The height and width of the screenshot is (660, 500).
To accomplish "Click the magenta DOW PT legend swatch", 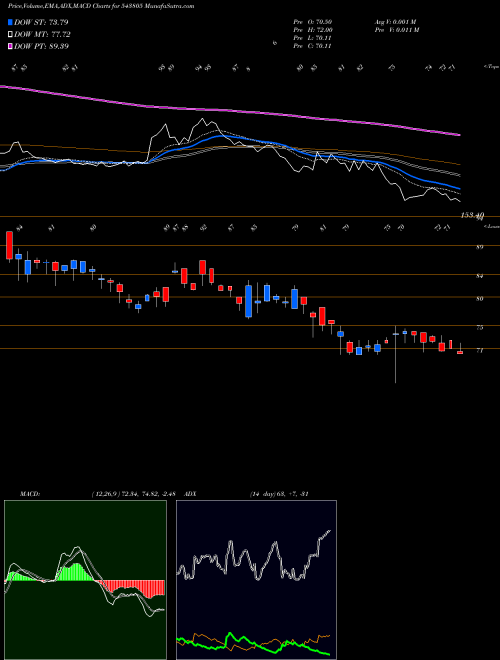I will pos(11,46).
